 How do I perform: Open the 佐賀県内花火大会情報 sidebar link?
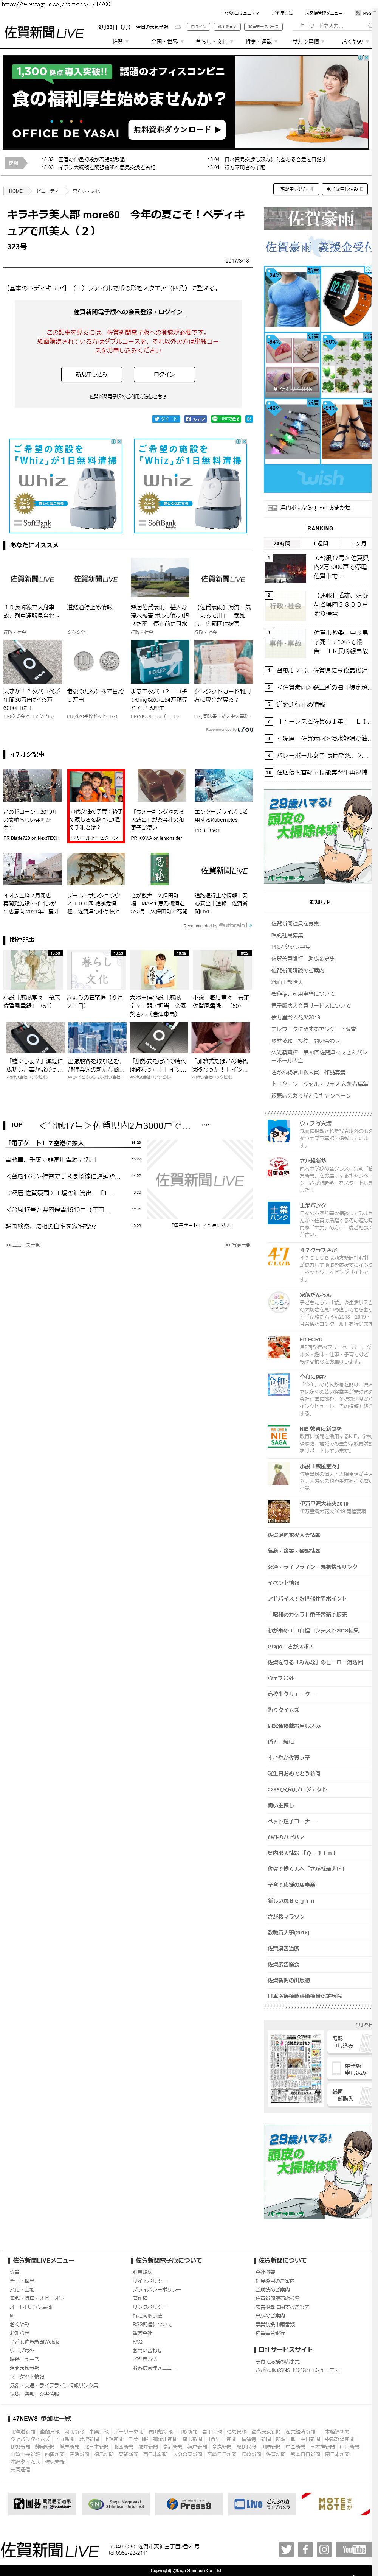(294, 1535)
